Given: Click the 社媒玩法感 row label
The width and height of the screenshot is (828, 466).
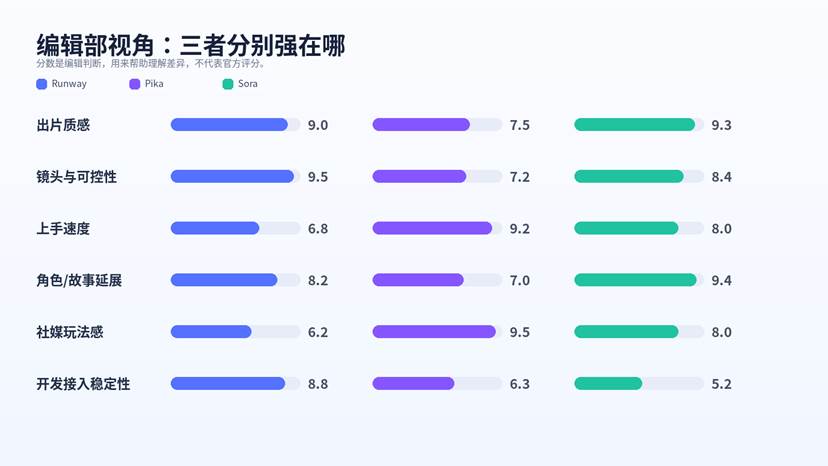Looking at the screenshot, I should point(69,332).
